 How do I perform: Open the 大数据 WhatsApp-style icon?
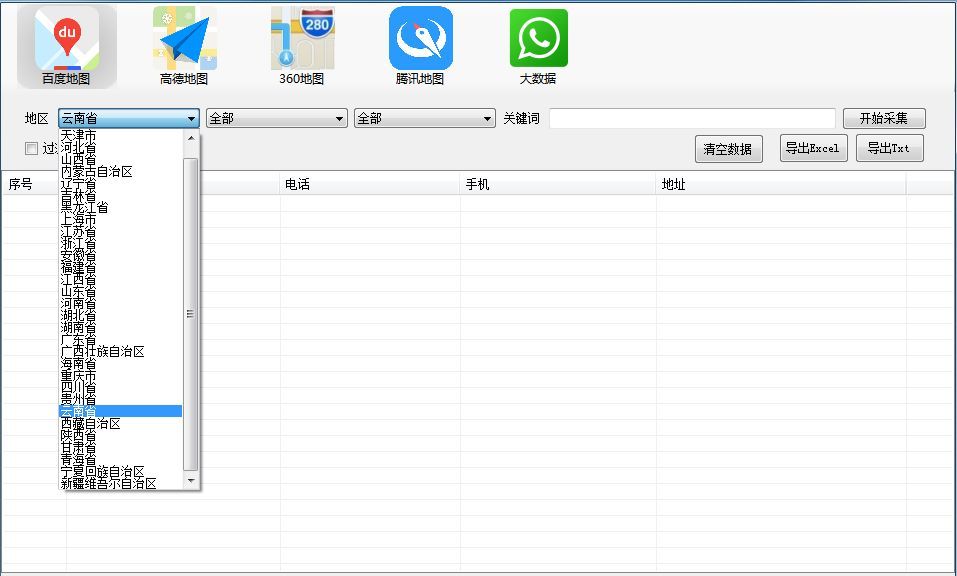pyautogui.click(x=538, y=46)
